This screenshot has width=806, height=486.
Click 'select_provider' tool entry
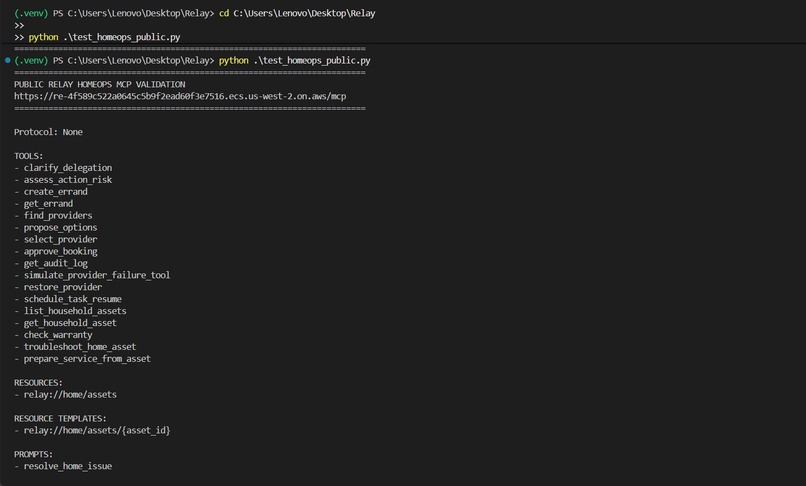(x=61, y=239)
